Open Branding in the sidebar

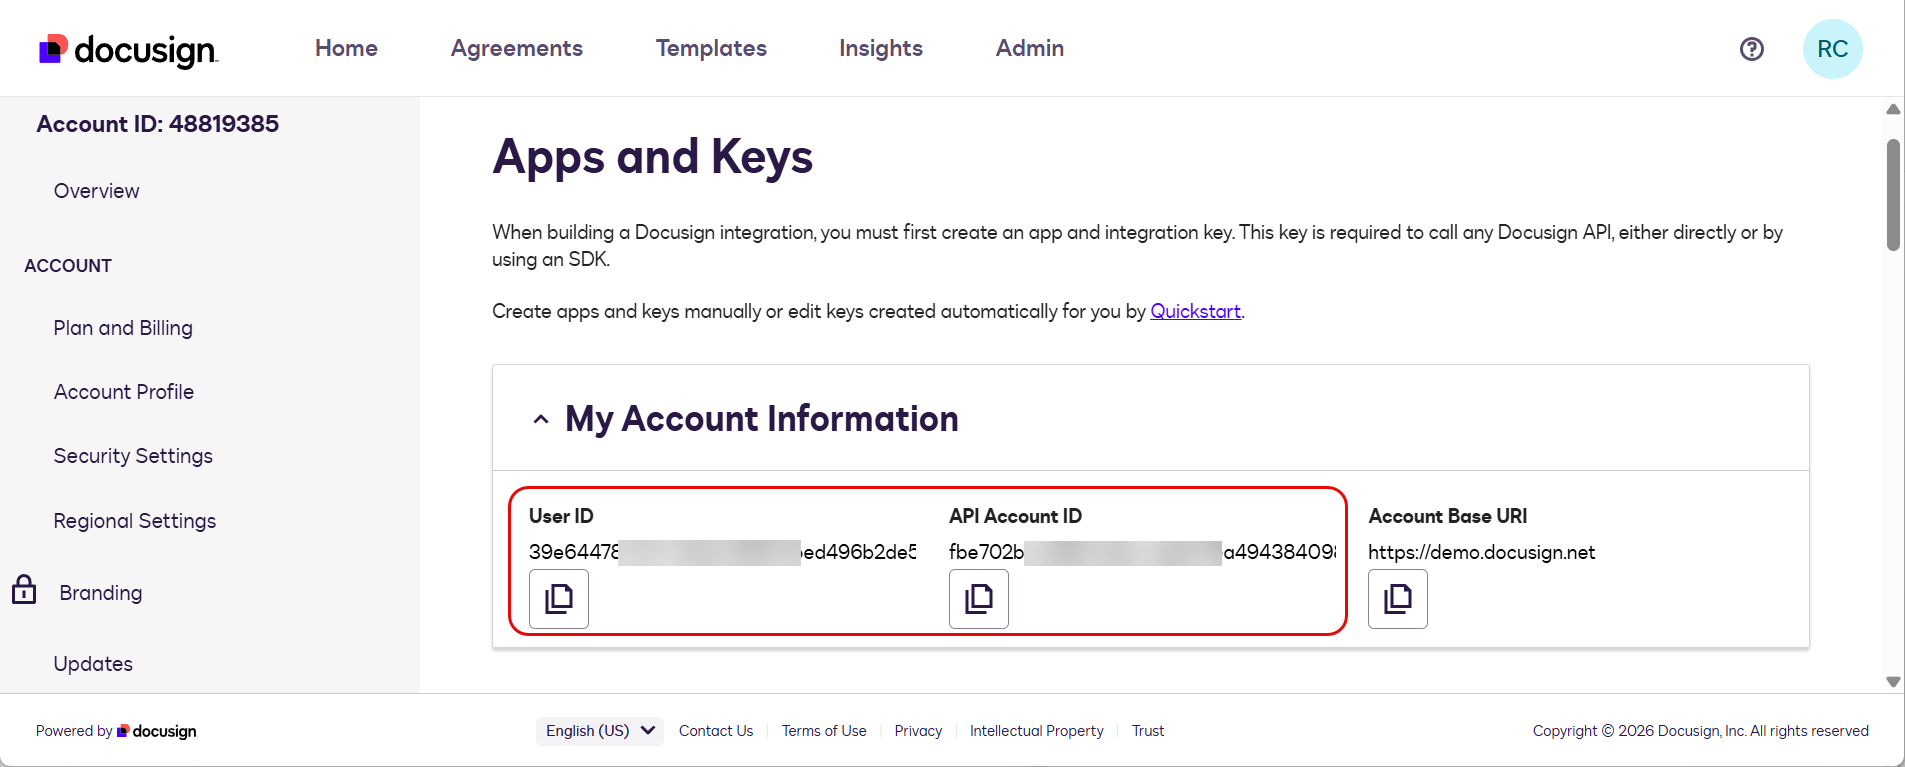(x=101, y=593)
